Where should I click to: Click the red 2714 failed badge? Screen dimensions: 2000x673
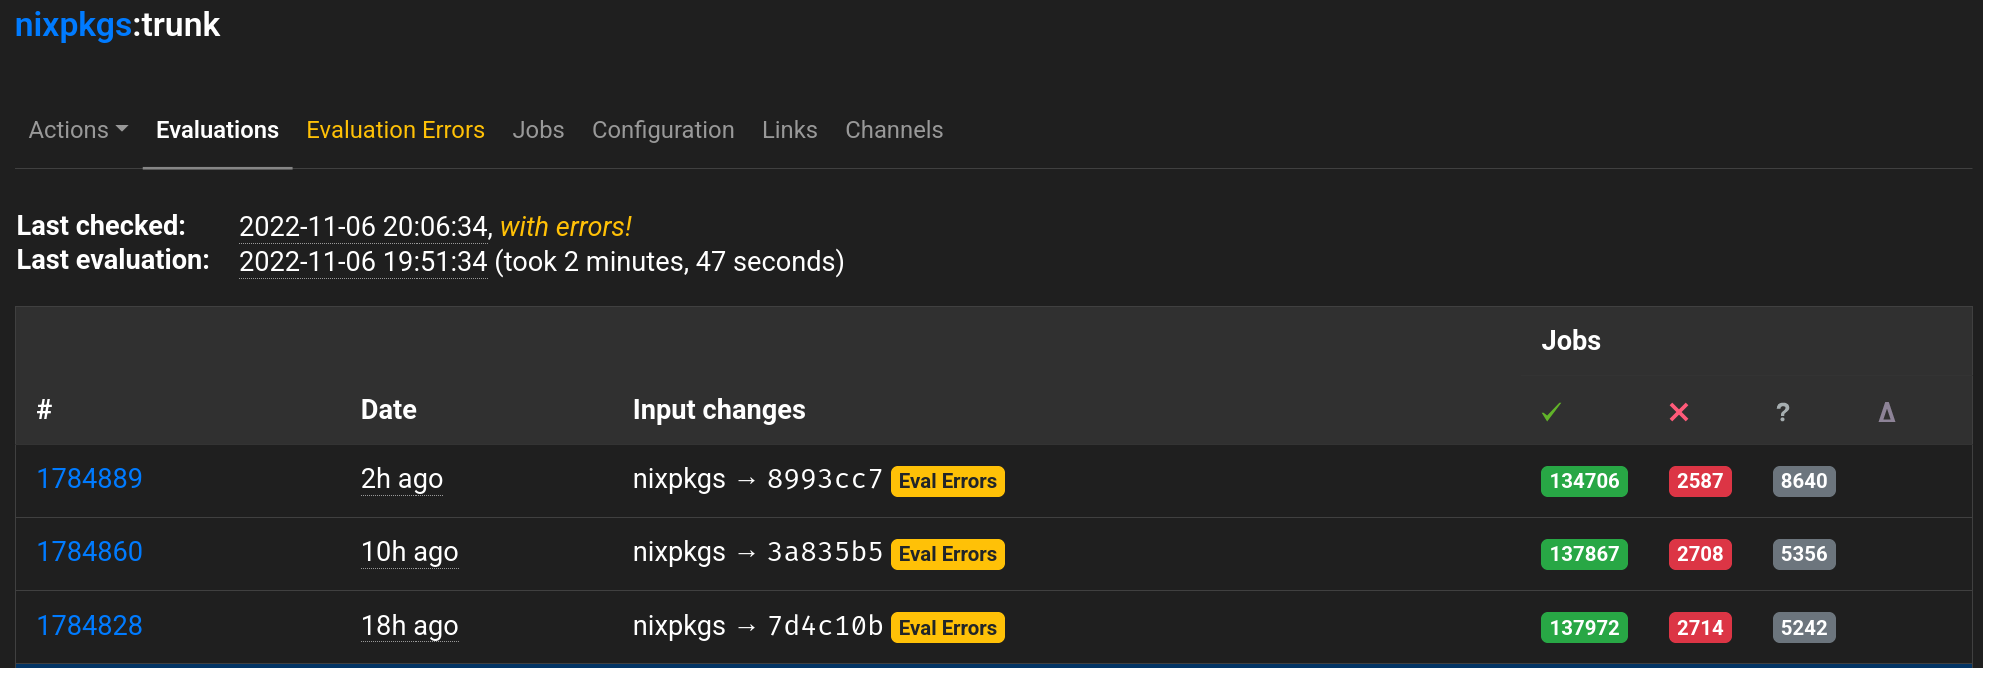point(1700,628)
